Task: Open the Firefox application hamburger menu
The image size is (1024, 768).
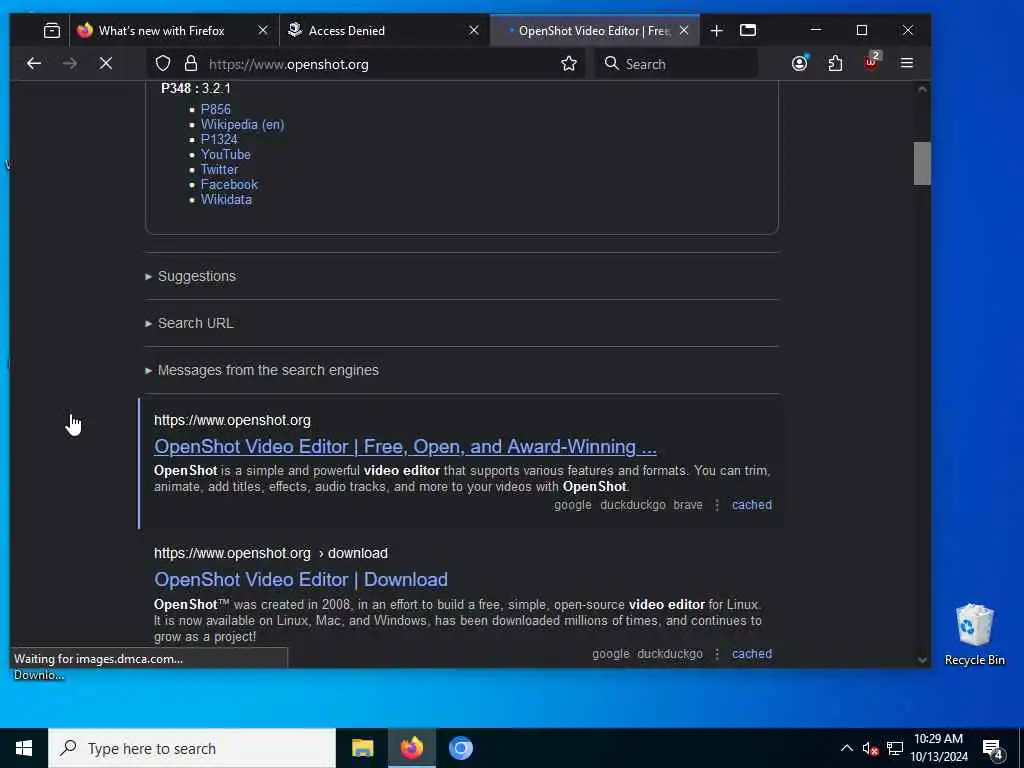Action: click(906, 63)
